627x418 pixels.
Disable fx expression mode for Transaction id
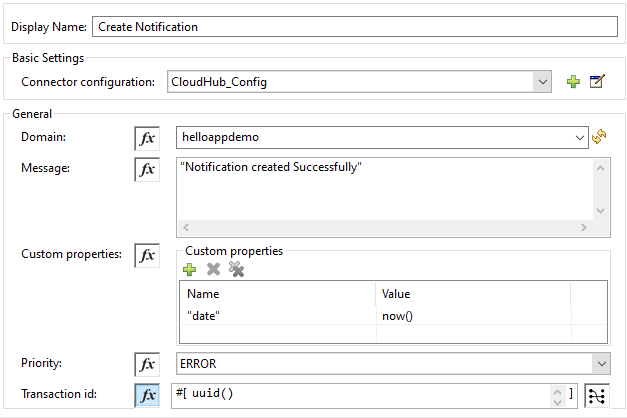click(147, 394)
